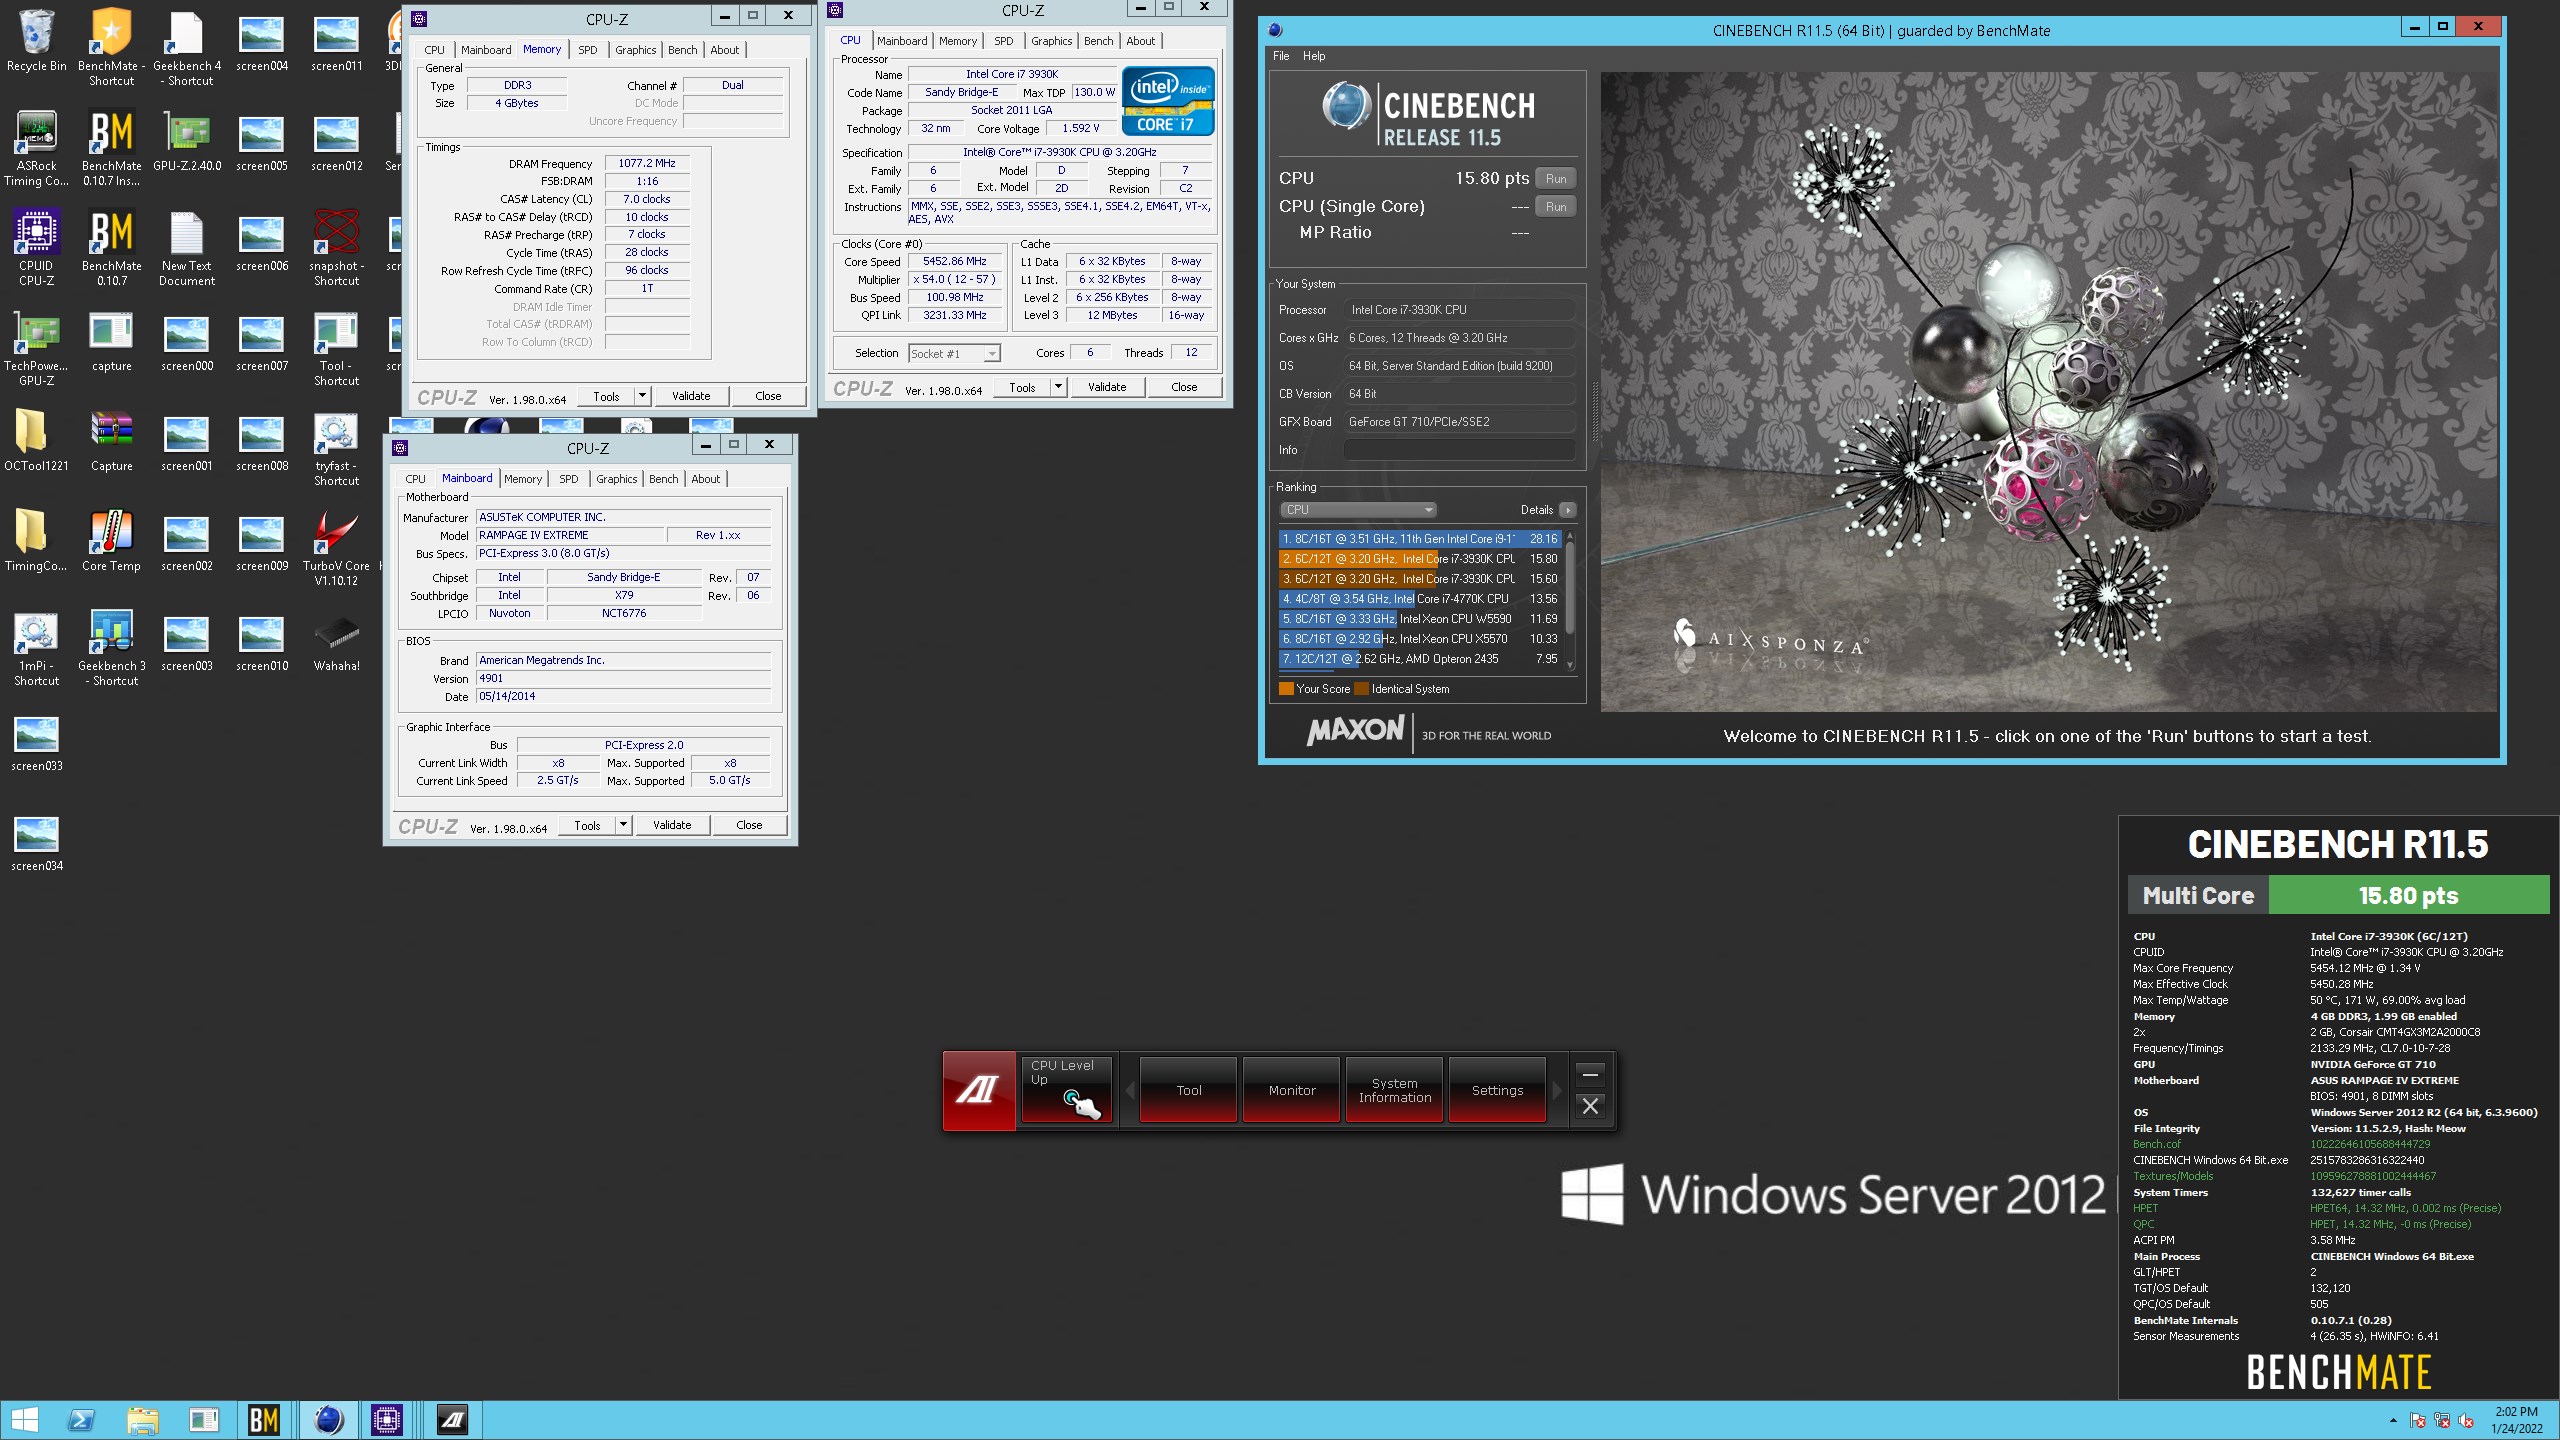Viewport: 2560px width, 1440px height.
Task: Open the CPUID CPU-Z desktop icon
Action: [36, 247]
